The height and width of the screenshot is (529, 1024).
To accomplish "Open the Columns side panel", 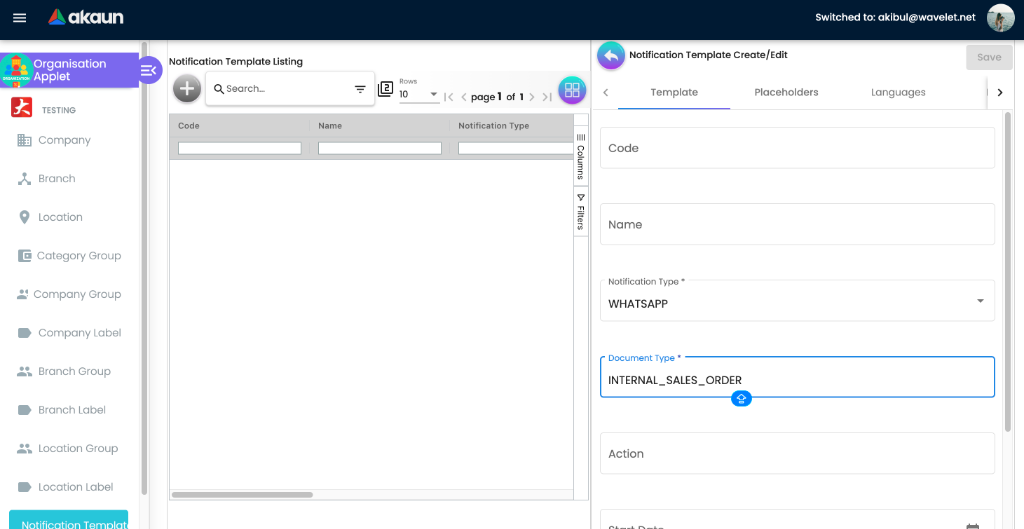I will pos(581,156).
